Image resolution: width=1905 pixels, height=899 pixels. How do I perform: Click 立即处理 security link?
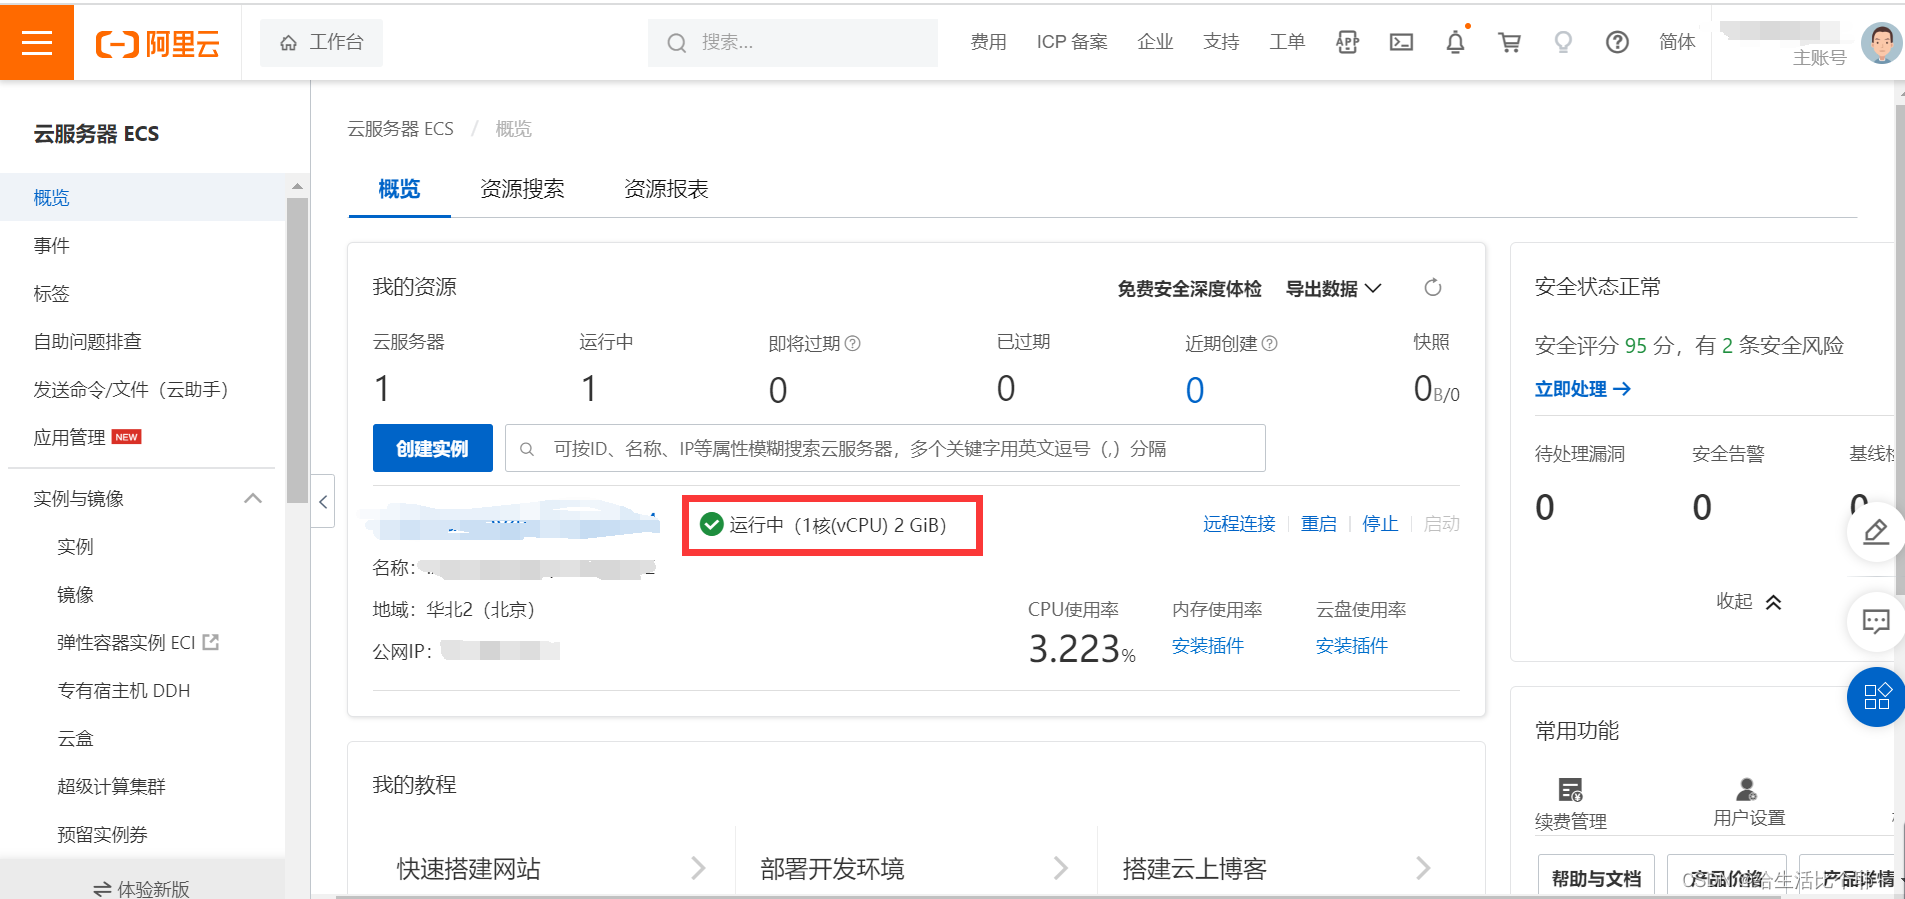click(x=1583, y=389)
